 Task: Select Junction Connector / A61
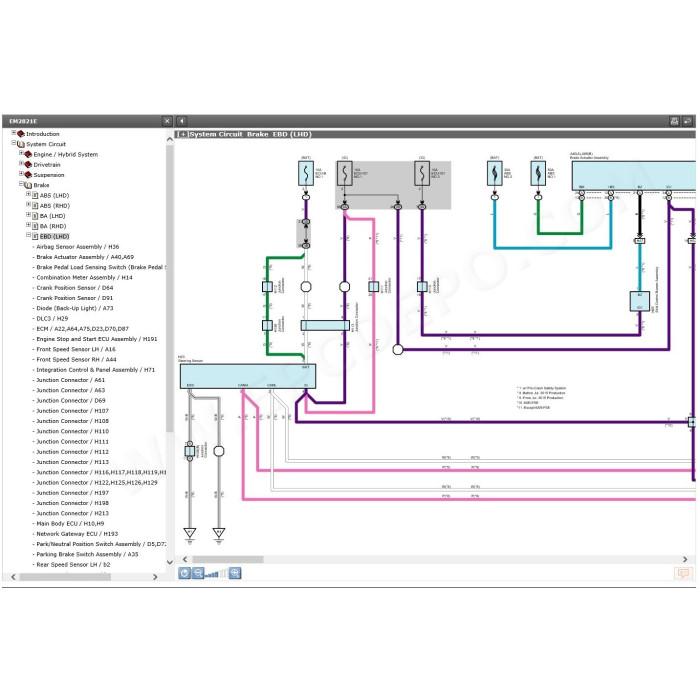coord(71,380)
